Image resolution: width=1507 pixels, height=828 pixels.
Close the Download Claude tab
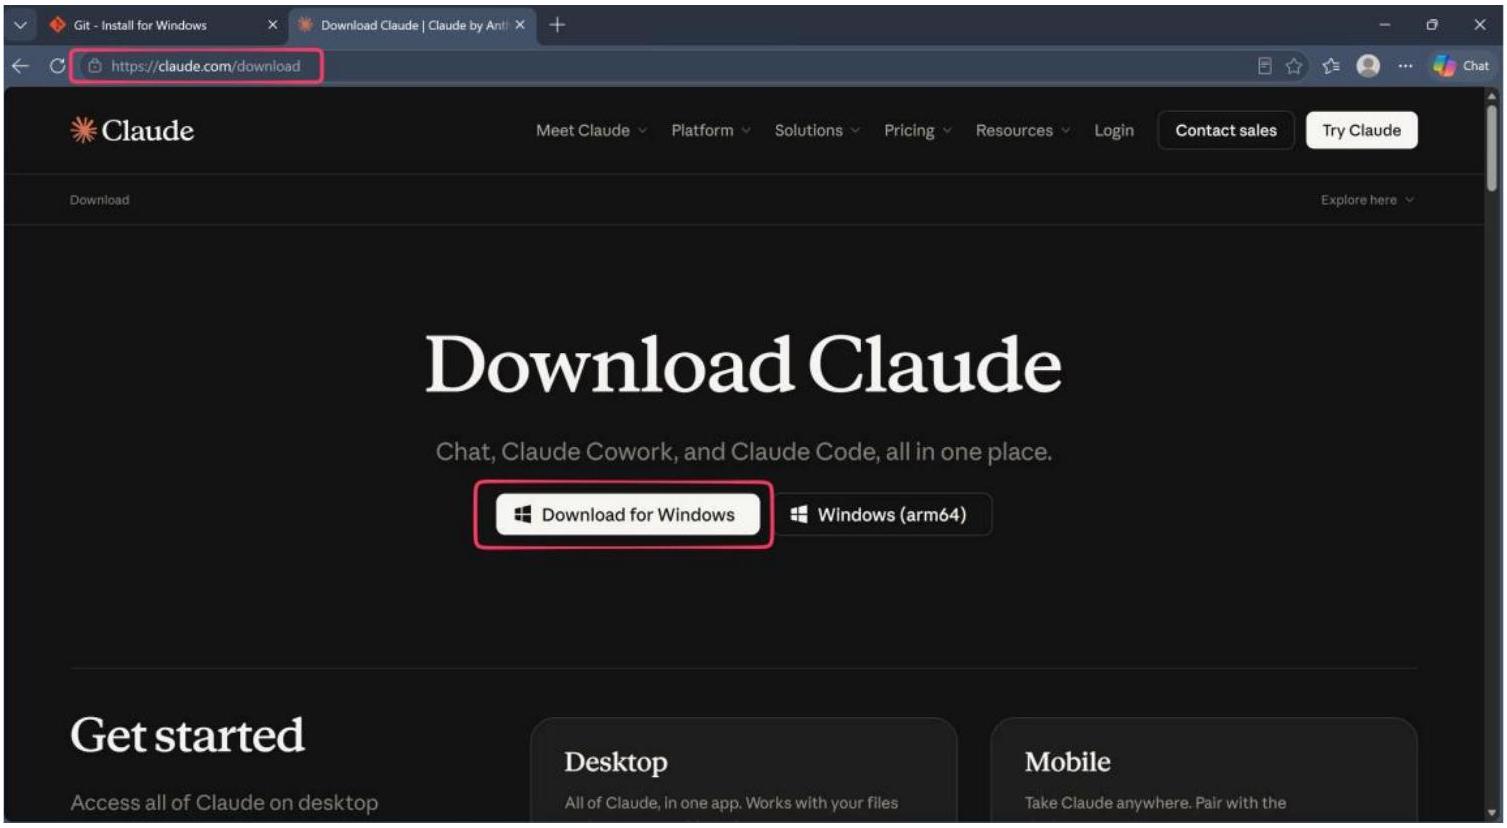(x=520, y=25)
